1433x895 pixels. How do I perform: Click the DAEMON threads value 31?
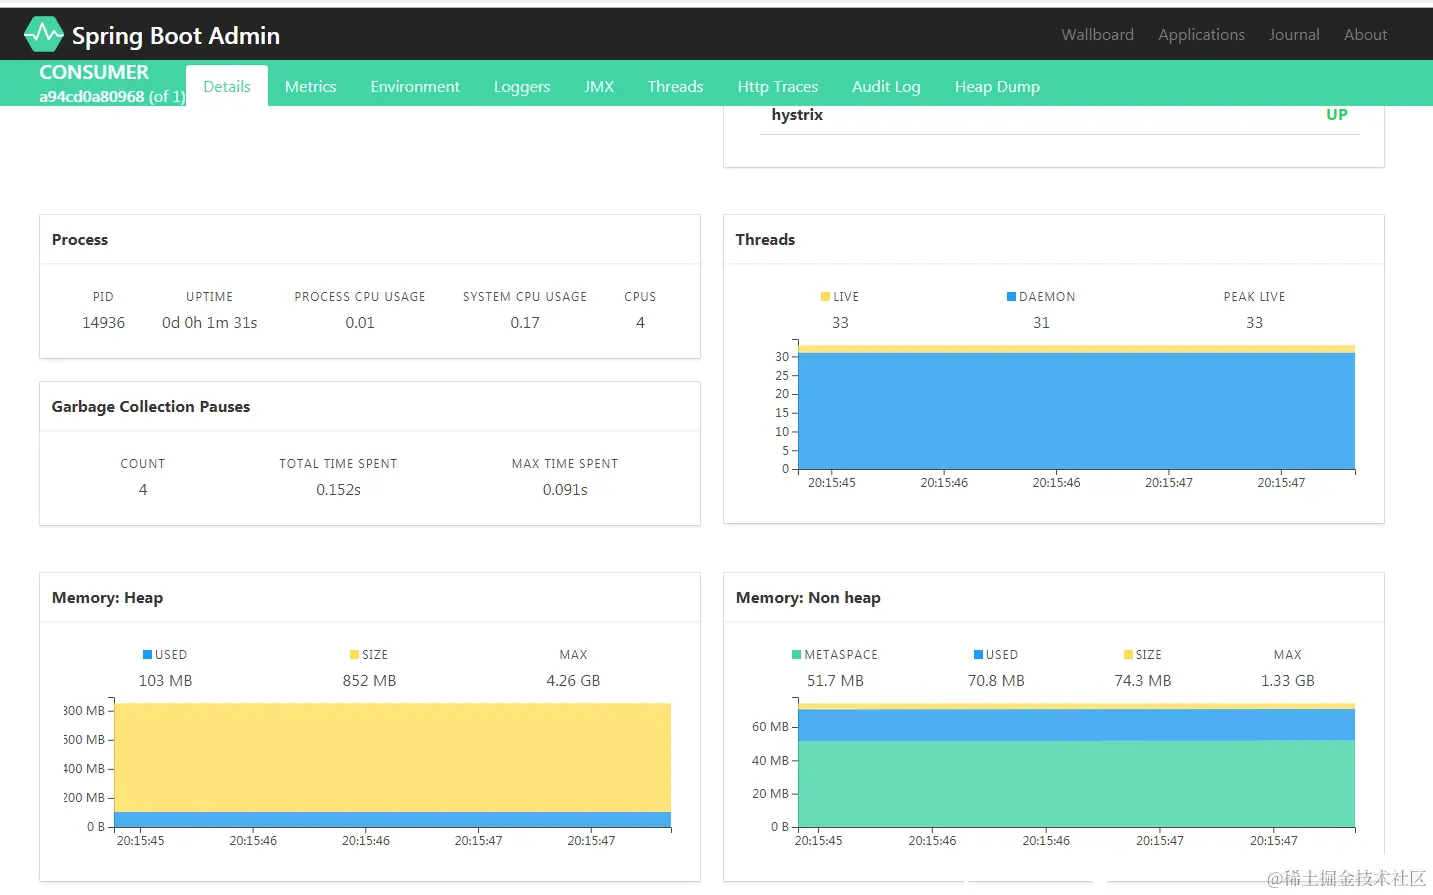pos(1041,323)
